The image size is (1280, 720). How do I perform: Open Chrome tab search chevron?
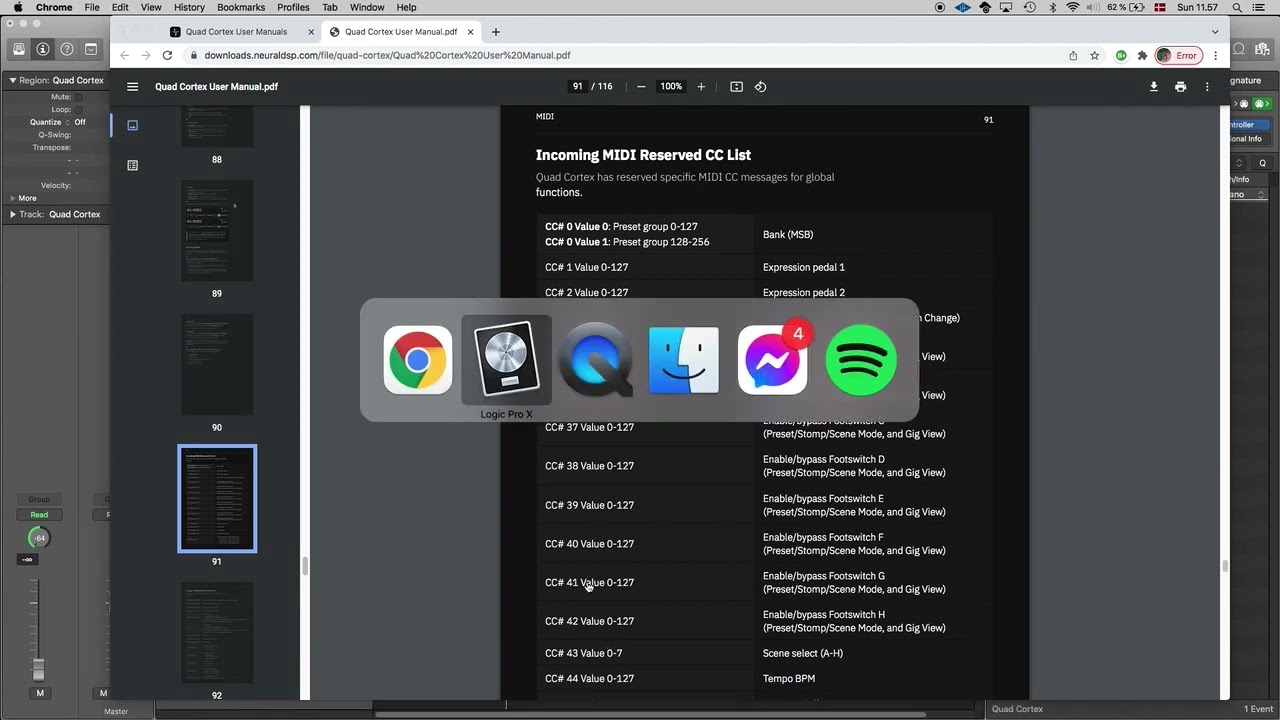tap(1215, 32)
